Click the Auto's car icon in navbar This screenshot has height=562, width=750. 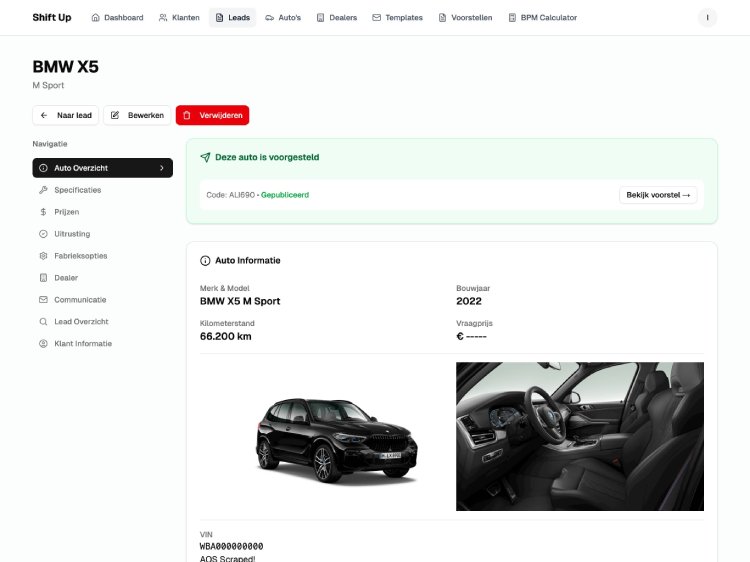pos(270,18)
